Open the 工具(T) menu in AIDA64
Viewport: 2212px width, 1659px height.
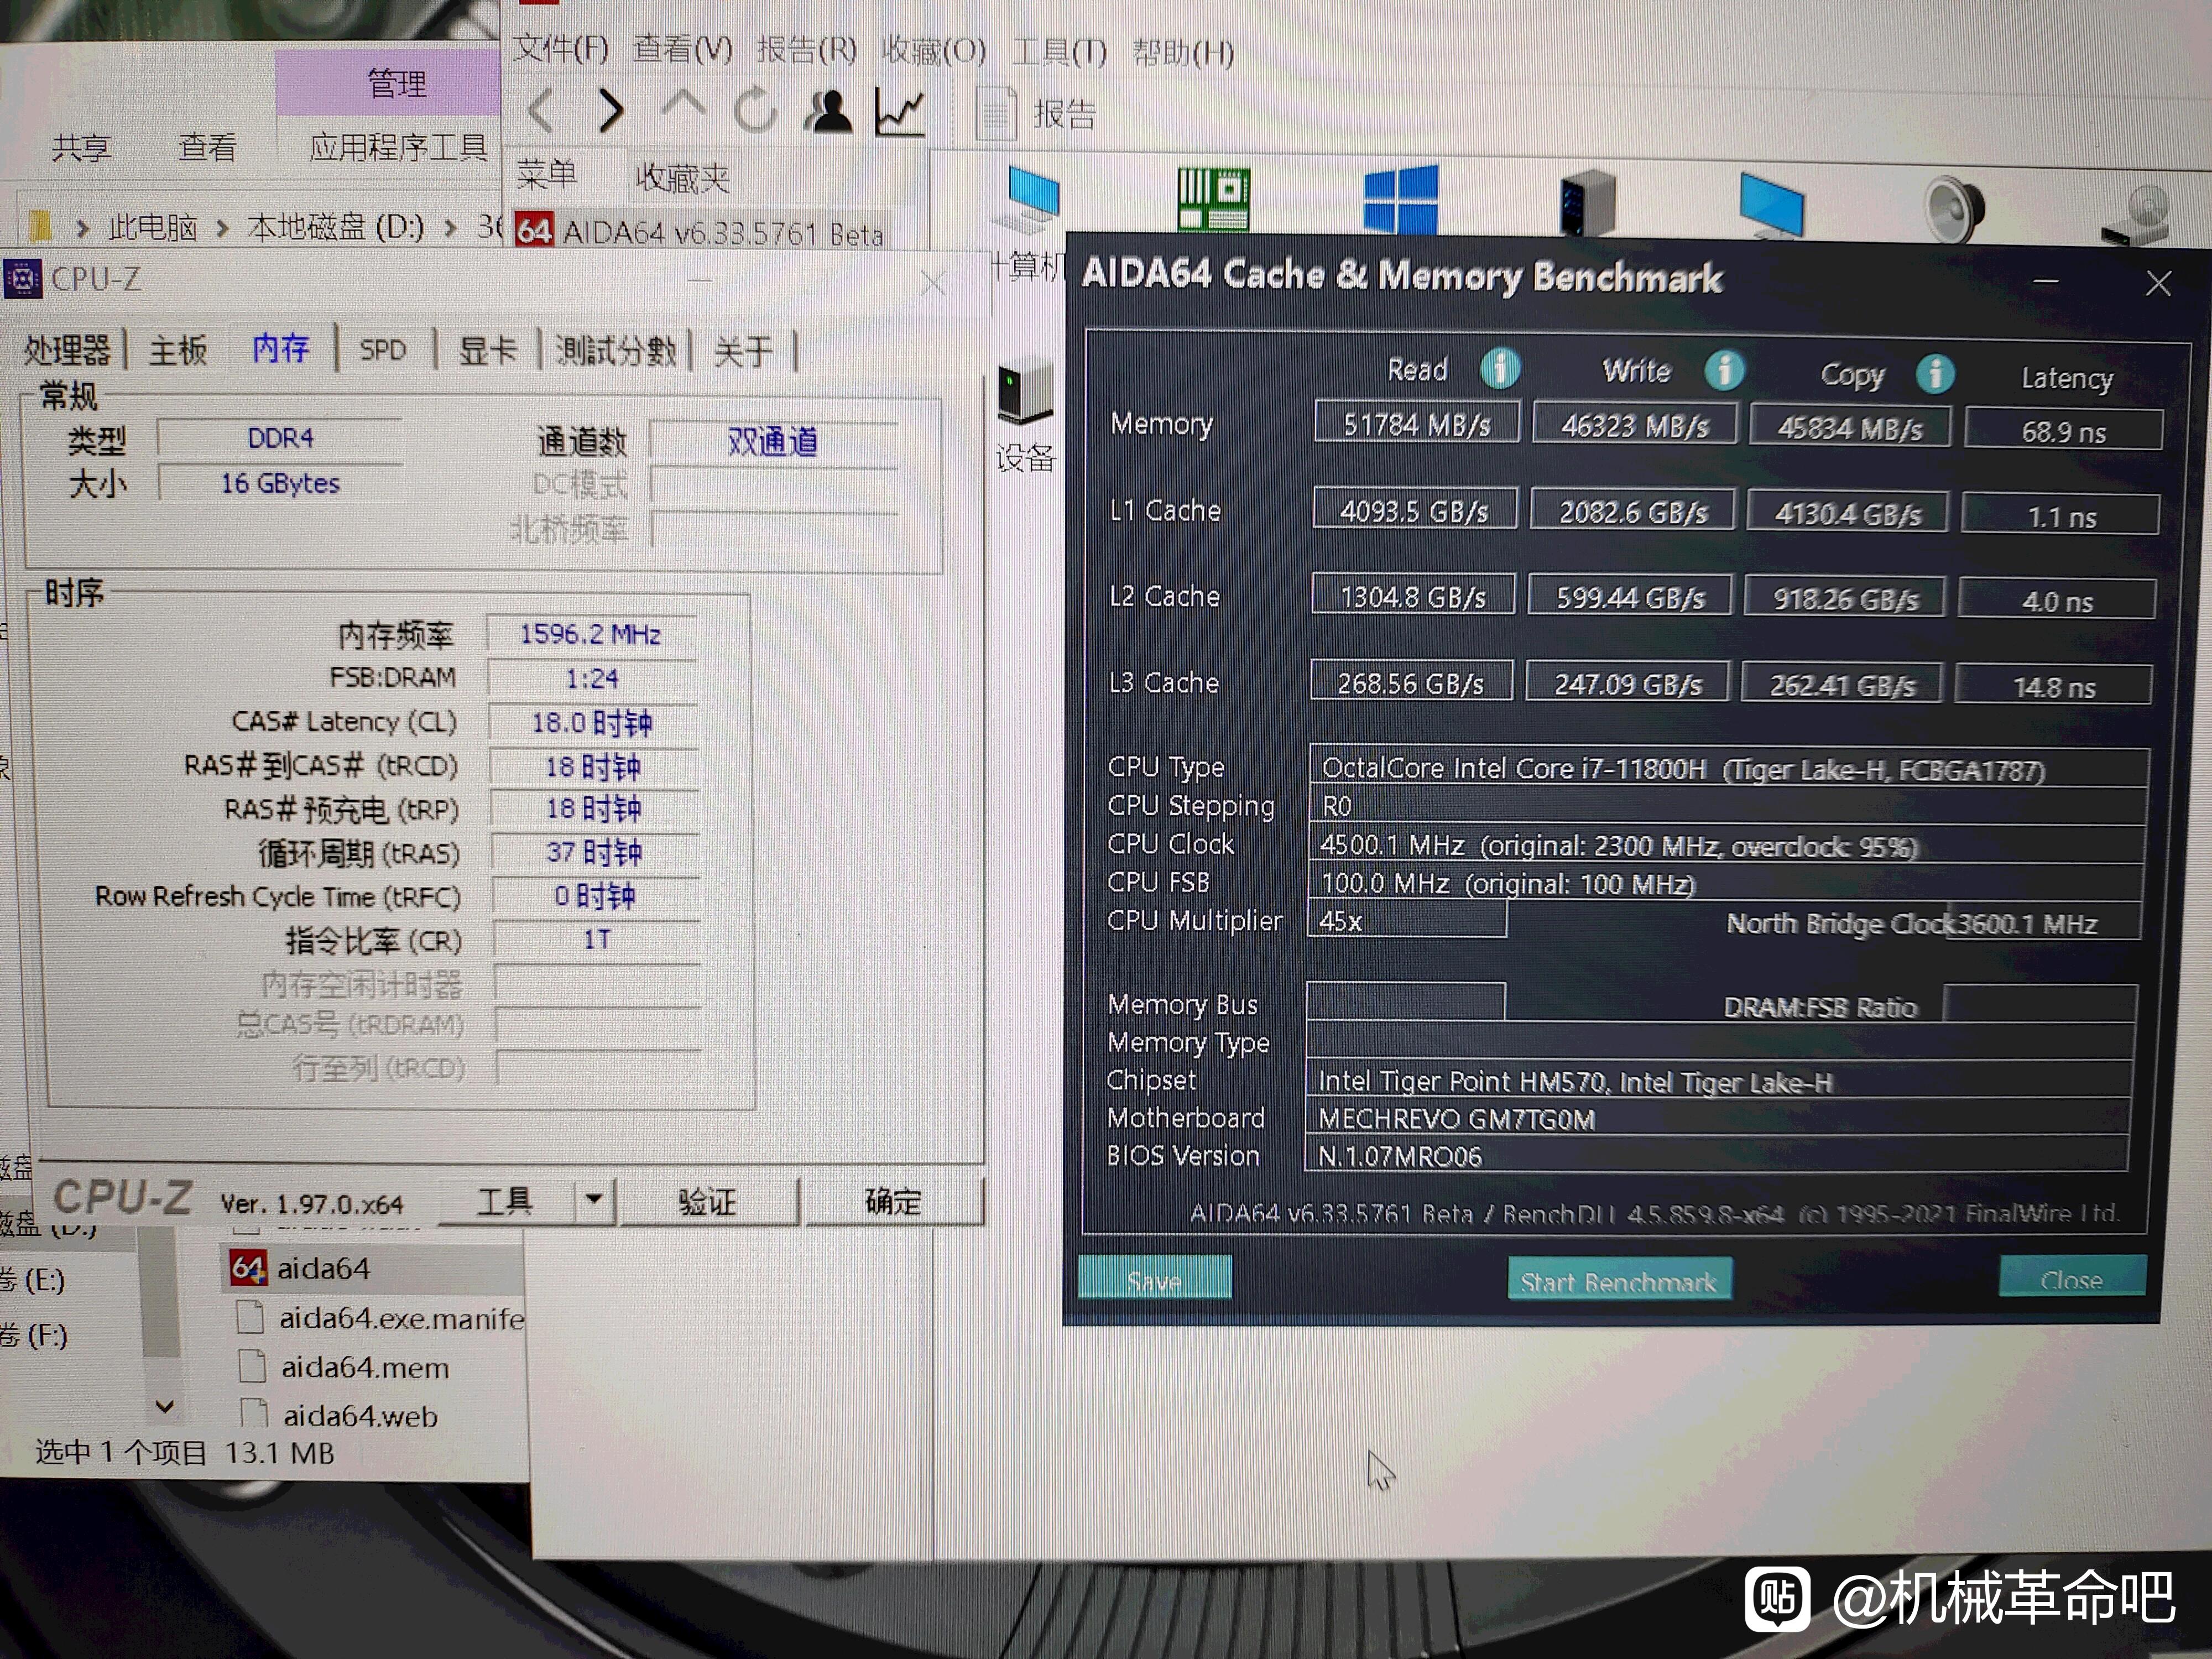(1060, 51)
